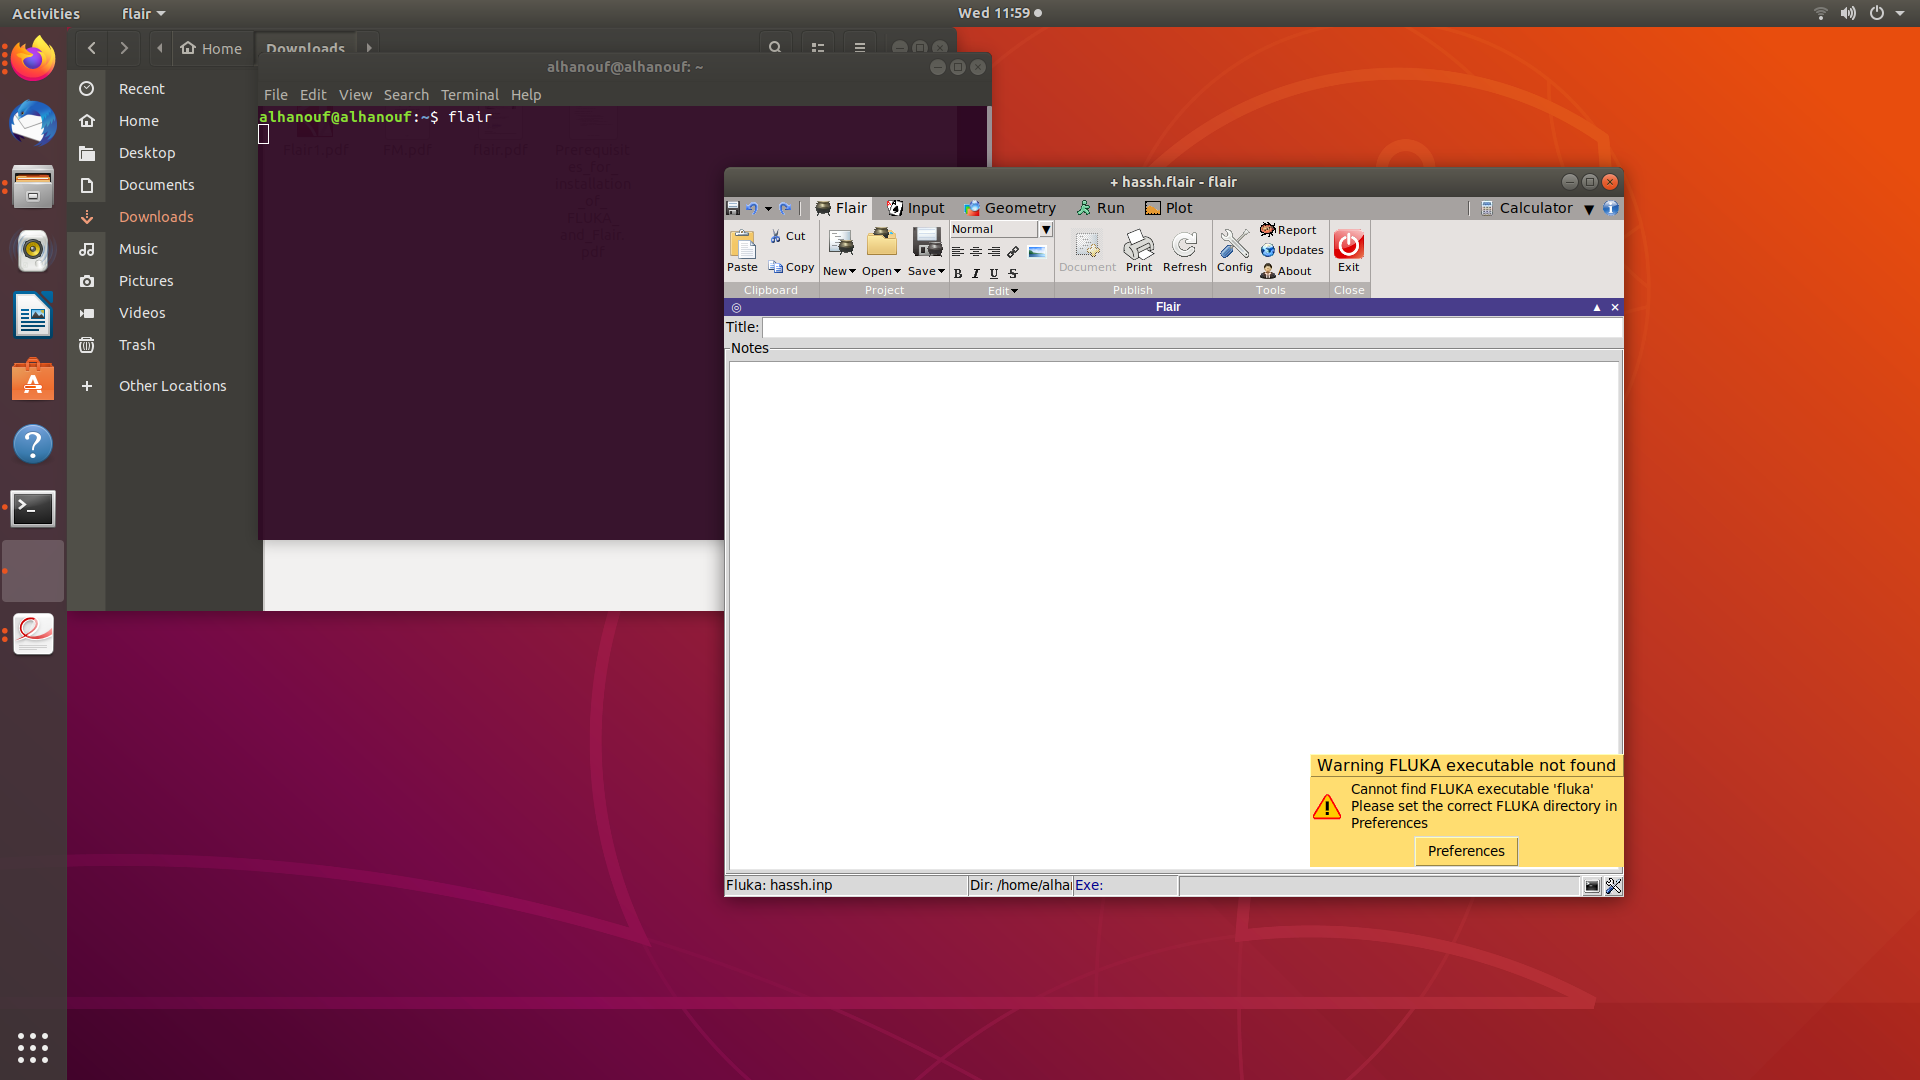1920x1080 pixels.
Task: Expand the arrow menu next to Calculator
Action: pyautogui.click(x=1589, y=209)
